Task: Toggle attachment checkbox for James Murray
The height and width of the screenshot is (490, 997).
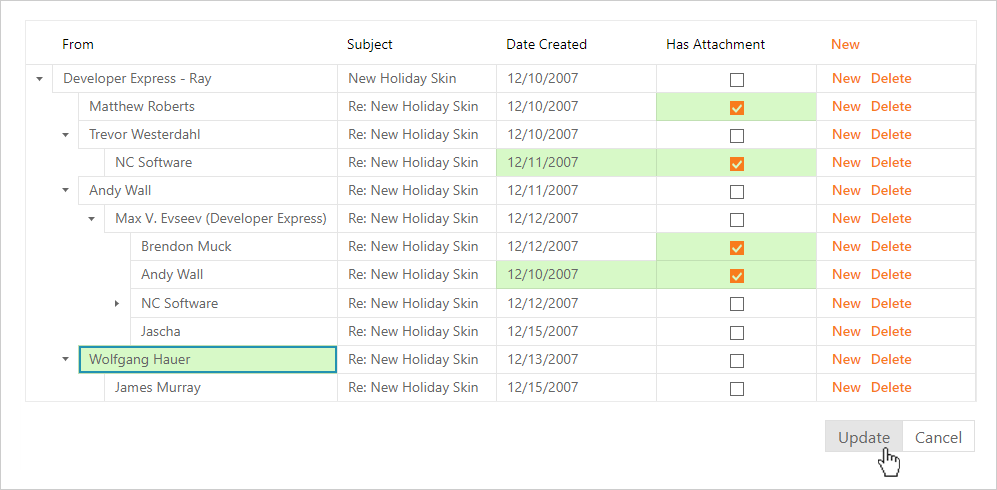Action: tap(737, 388)
